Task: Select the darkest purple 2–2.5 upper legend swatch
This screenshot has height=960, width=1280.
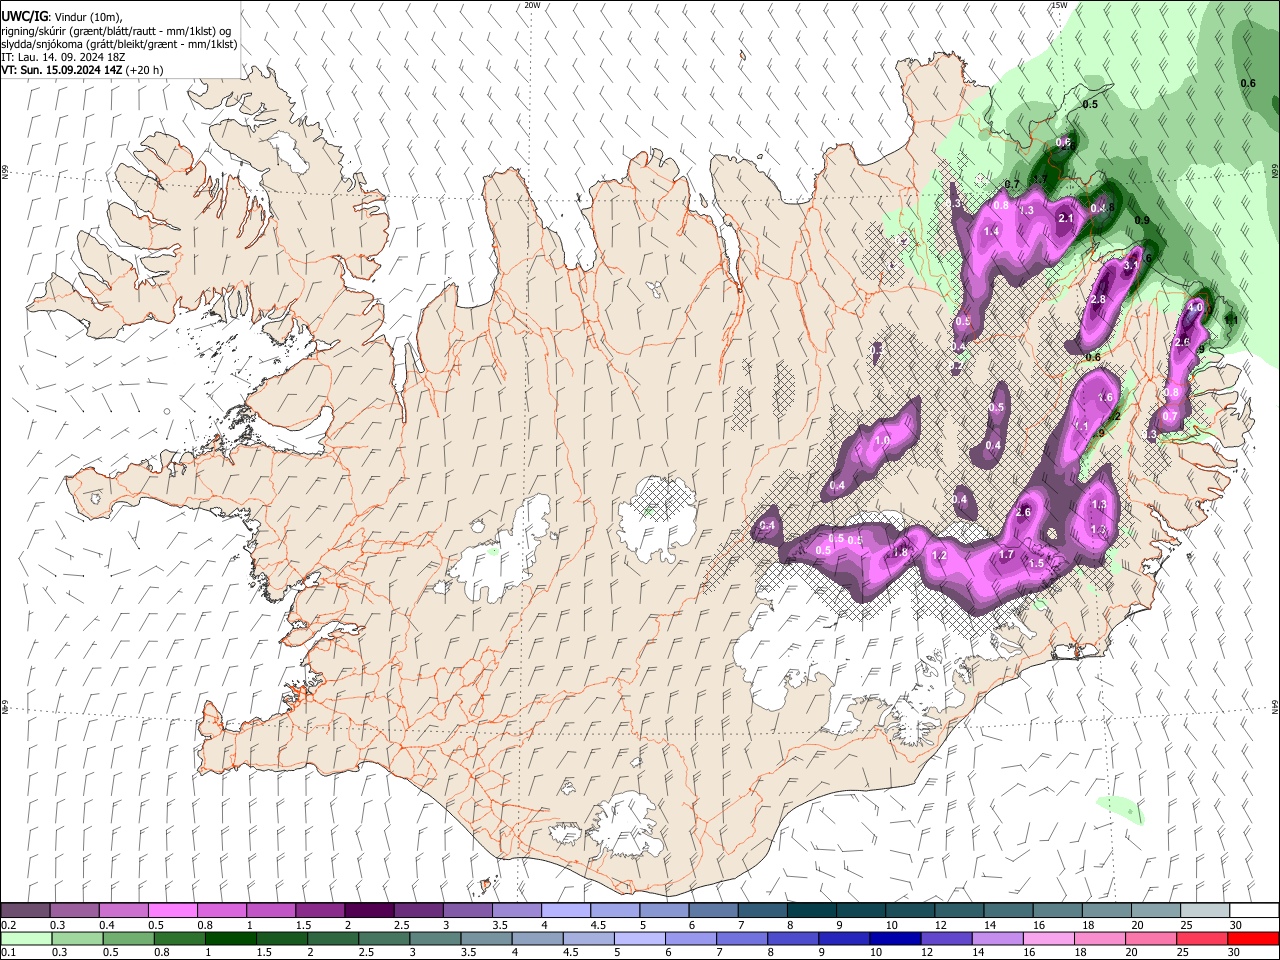Action: click(368, 911)
